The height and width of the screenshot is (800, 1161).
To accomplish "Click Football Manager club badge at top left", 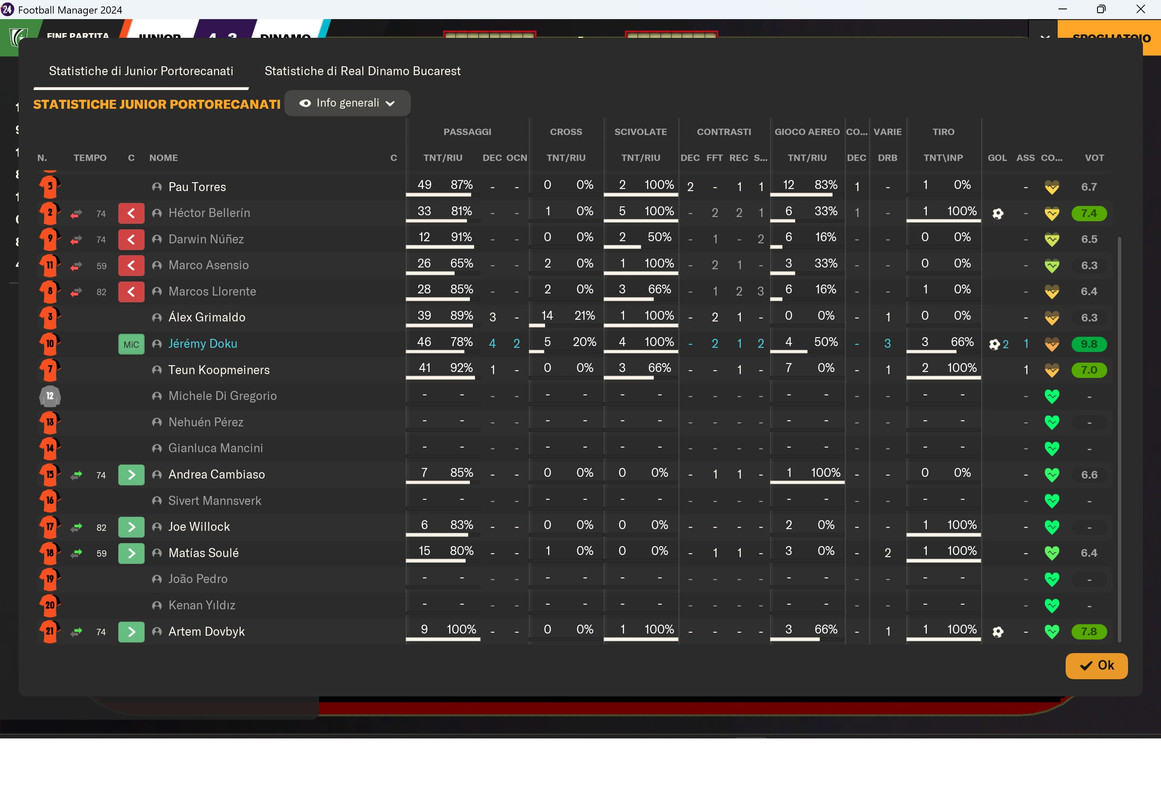I will click(19, 37).
